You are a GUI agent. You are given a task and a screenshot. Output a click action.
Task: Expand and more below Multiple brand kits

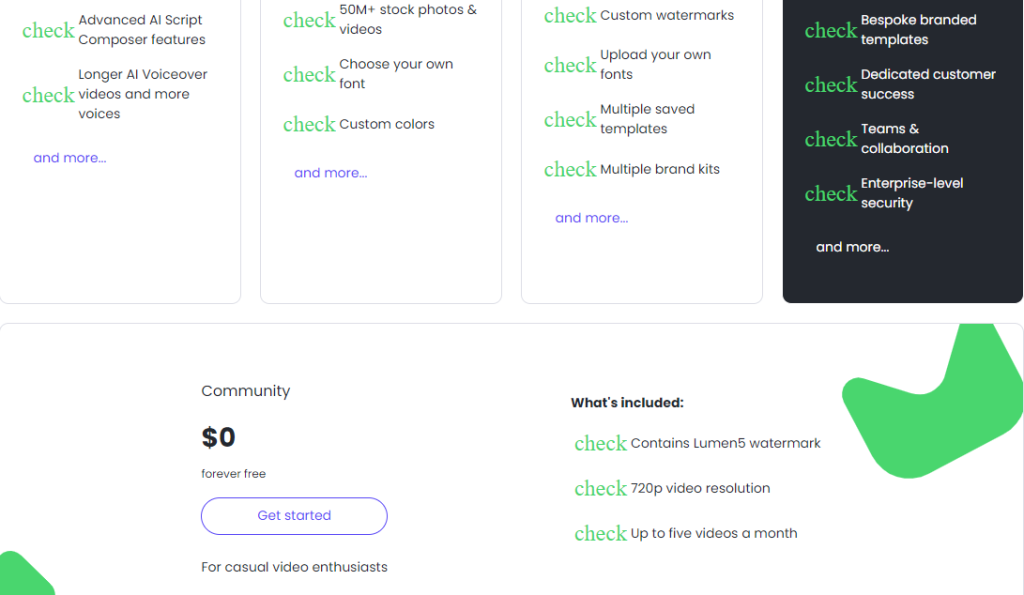pos(591,217)
